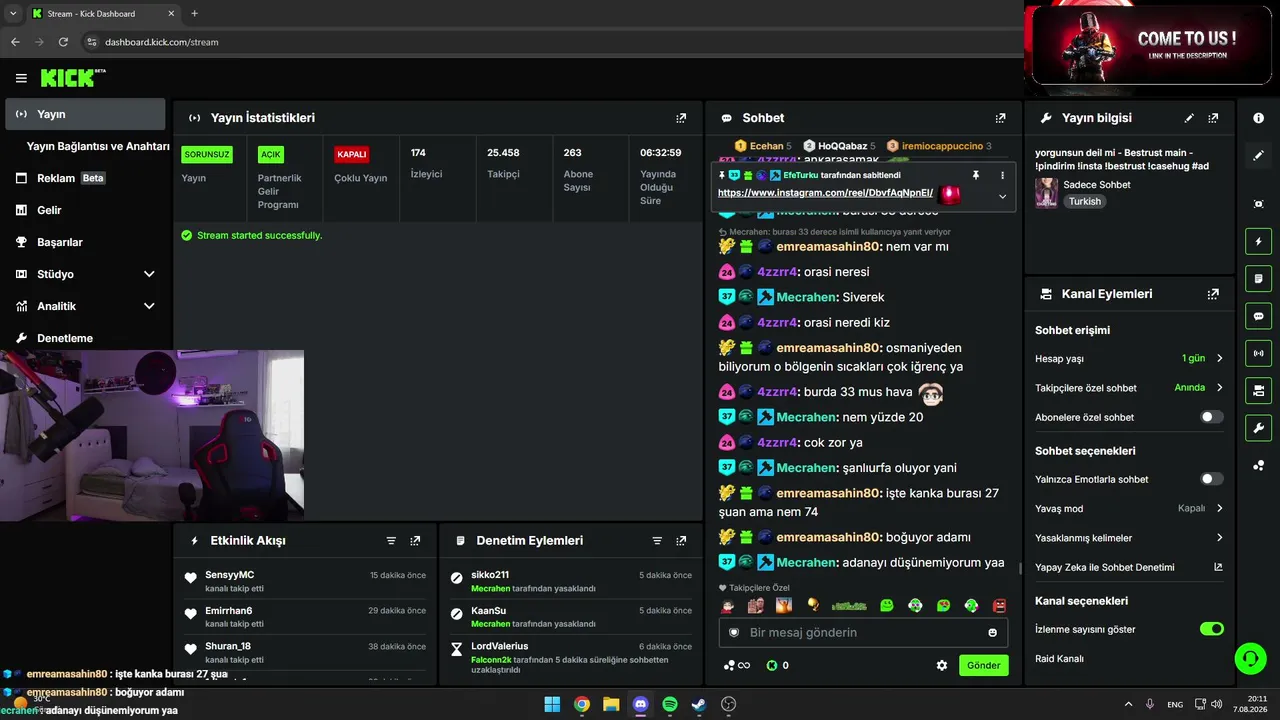Viewport: 1280px width, 720px height.
Task: Click the lightning bolt widget icon in right sidebar
Action: pos(1258,241)
